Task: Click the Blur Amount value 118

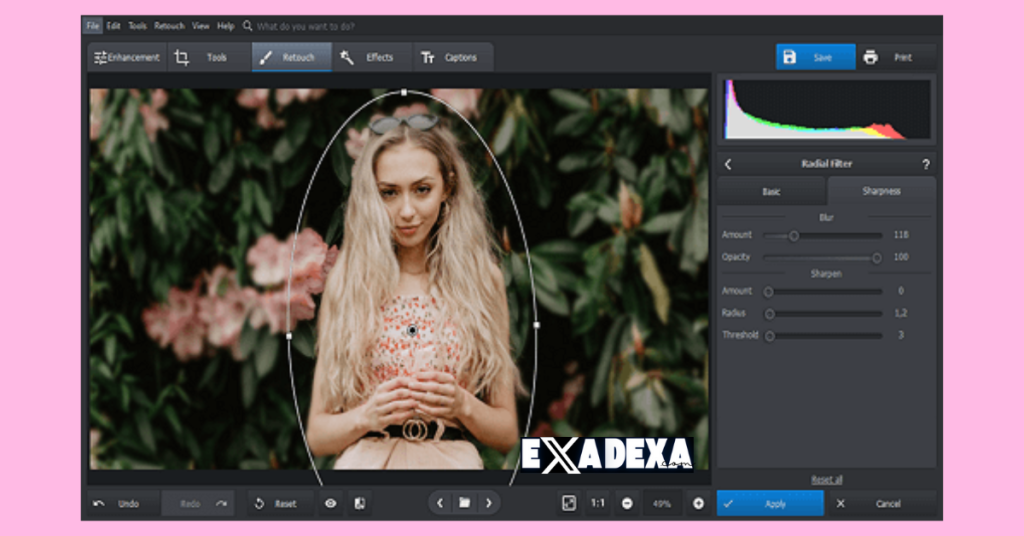Action: pos(901,234)
